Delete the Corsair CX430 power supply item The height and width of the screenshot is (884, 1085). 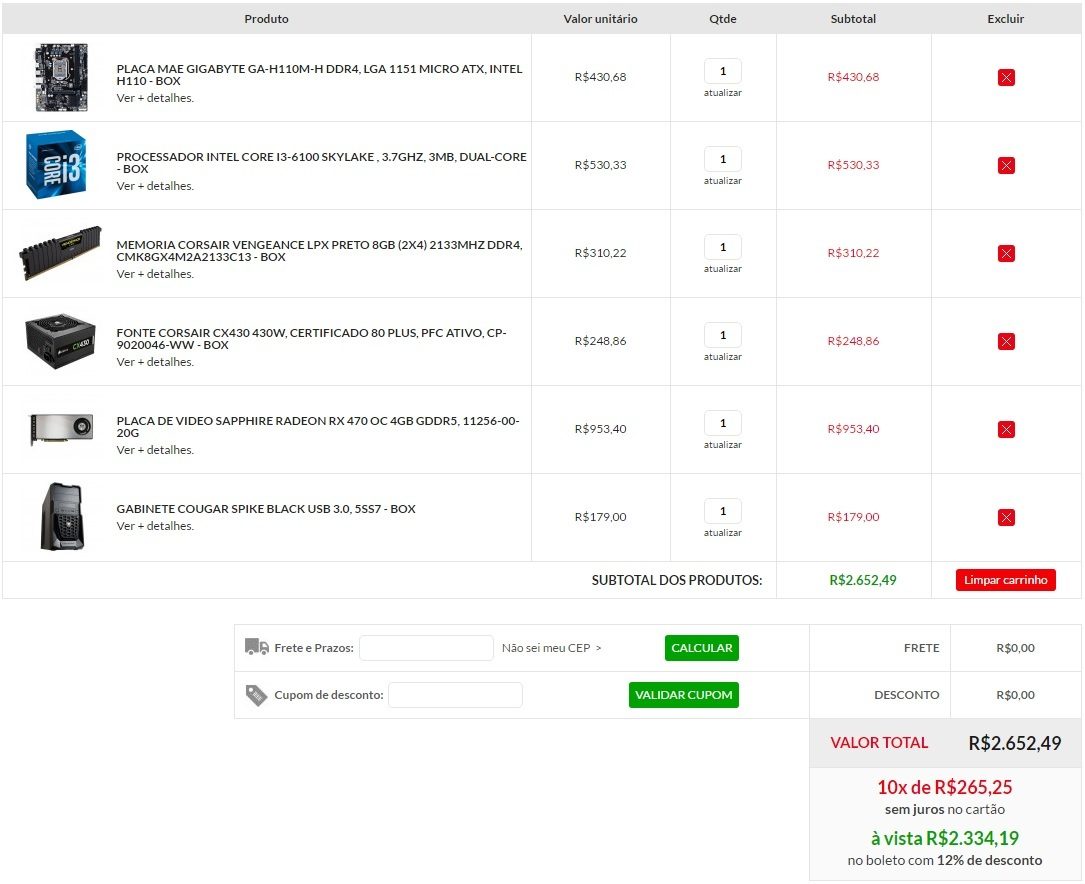pos(1006,341)
